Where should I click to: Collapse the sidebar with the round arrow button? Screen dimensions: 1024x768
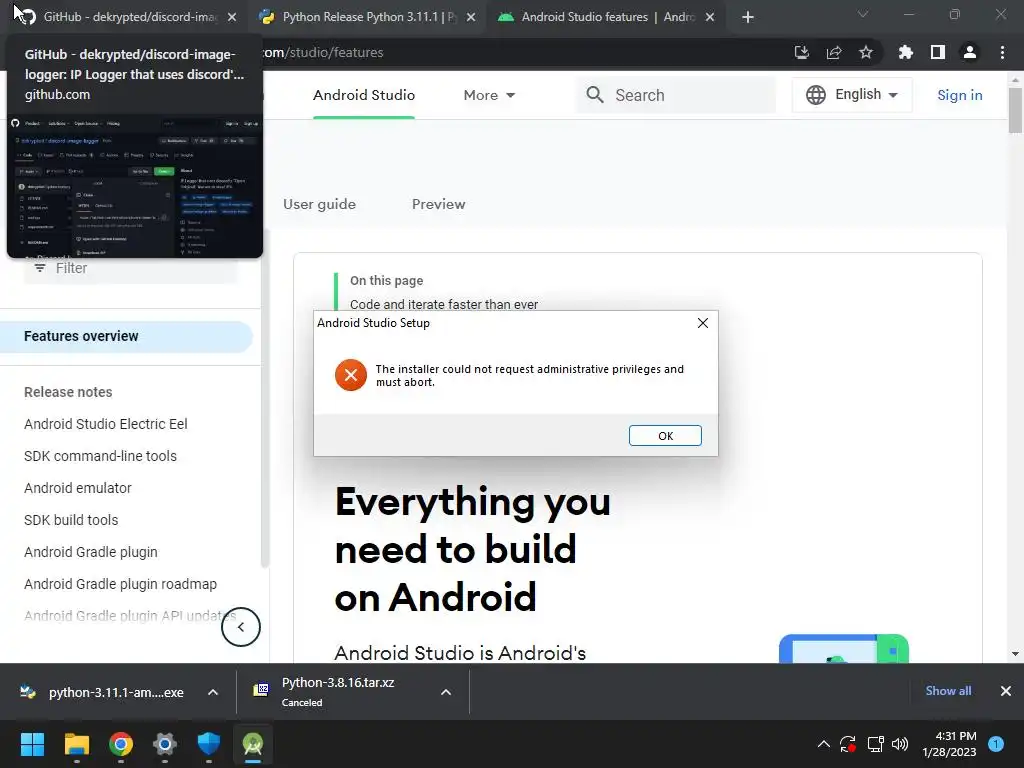point(241,627)
